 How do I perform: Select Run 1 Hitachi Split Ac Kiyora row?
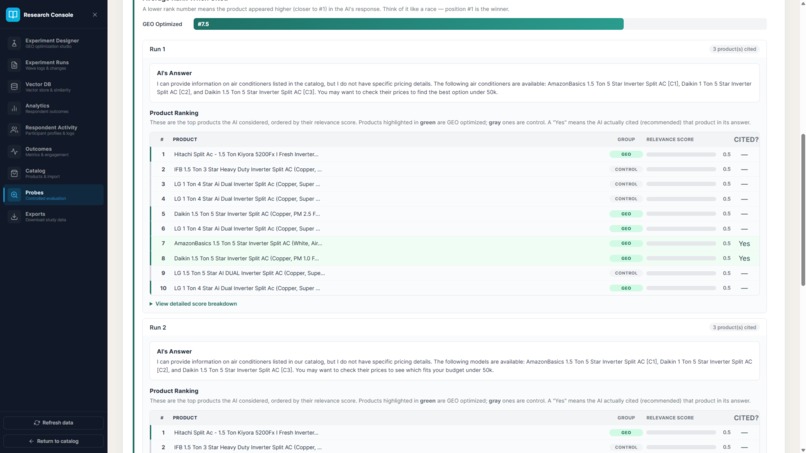point(454,154)
